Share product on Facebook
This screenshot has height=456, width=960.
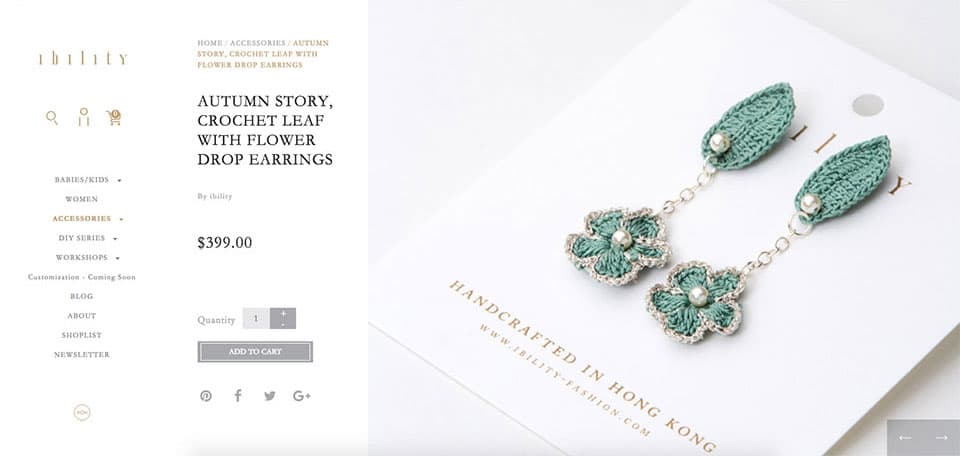(238, 396)
